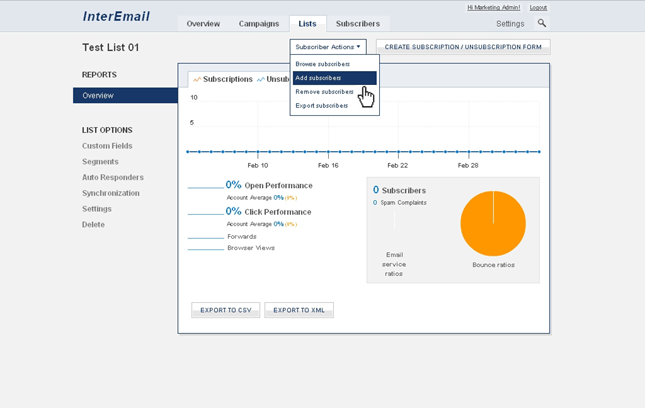The image size is (645, 408).
Task: Click the search magnifier icon
Action: pos(542,23)
